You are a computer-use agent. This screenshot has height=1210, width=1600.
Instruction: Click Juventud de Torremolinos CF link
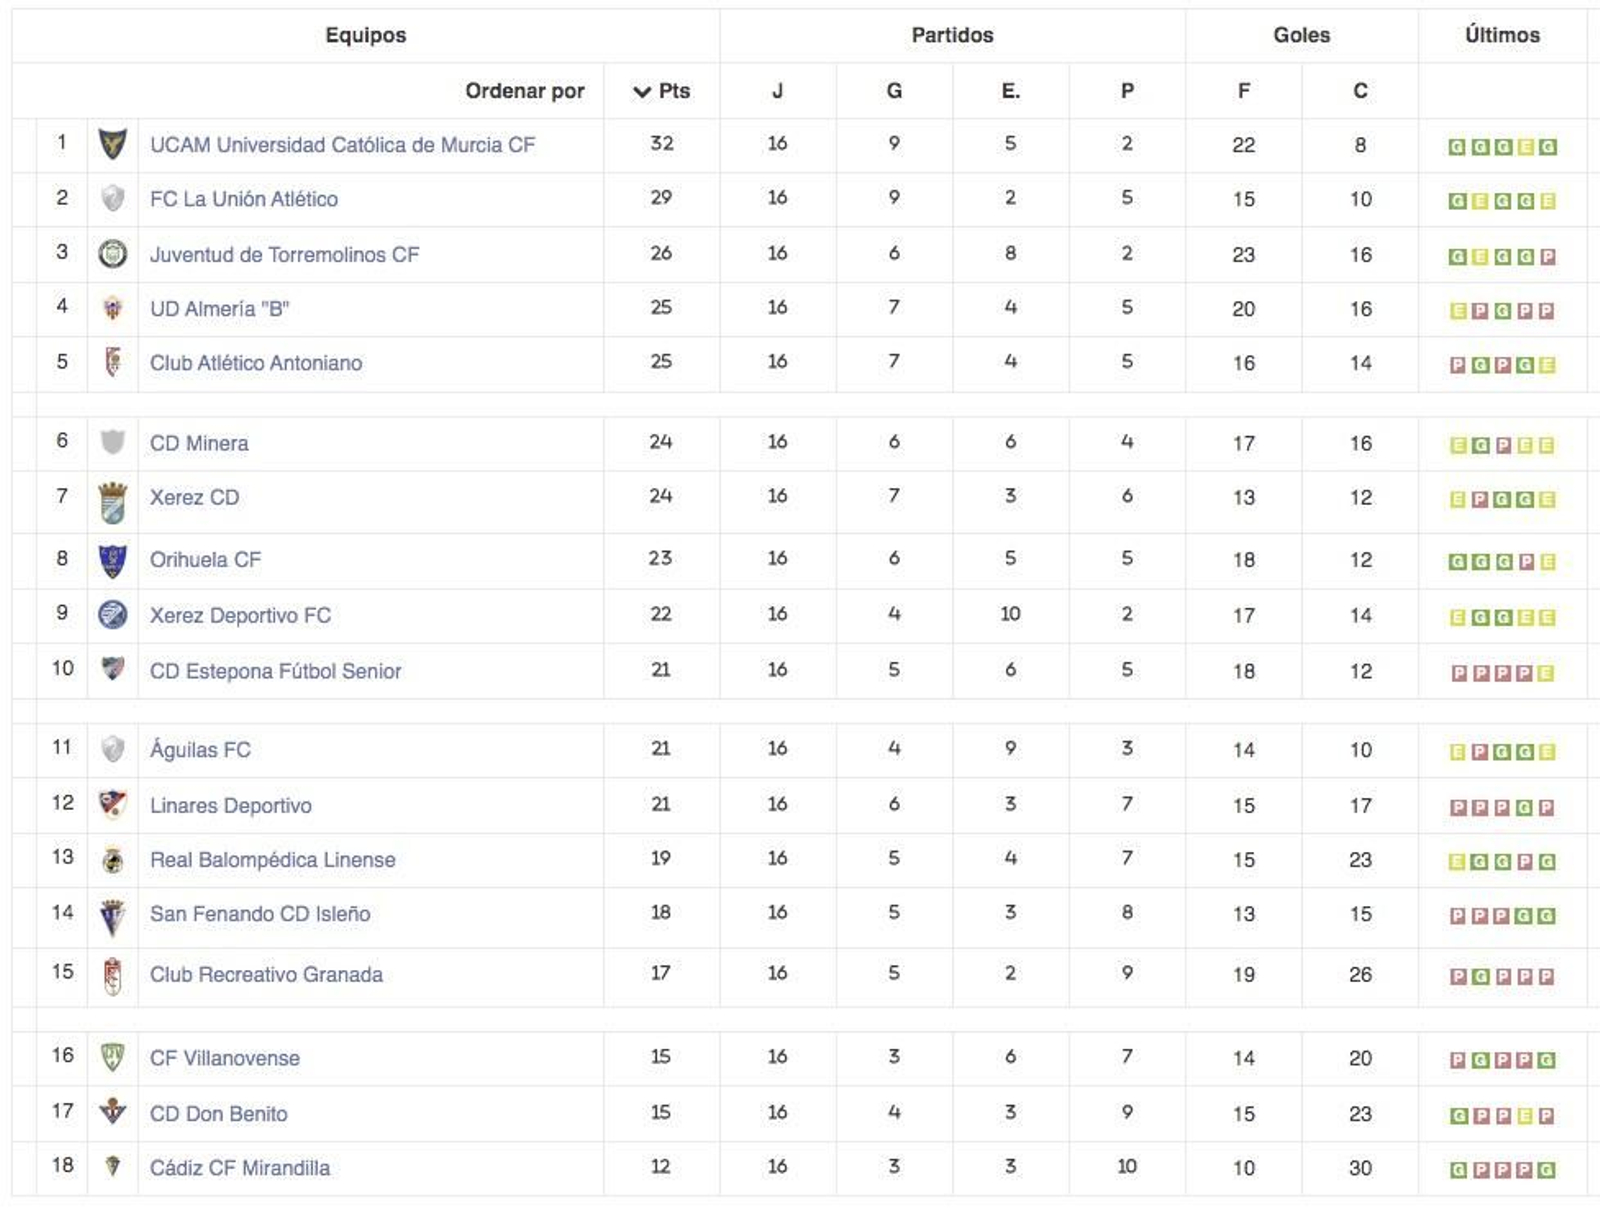(282, 254)
